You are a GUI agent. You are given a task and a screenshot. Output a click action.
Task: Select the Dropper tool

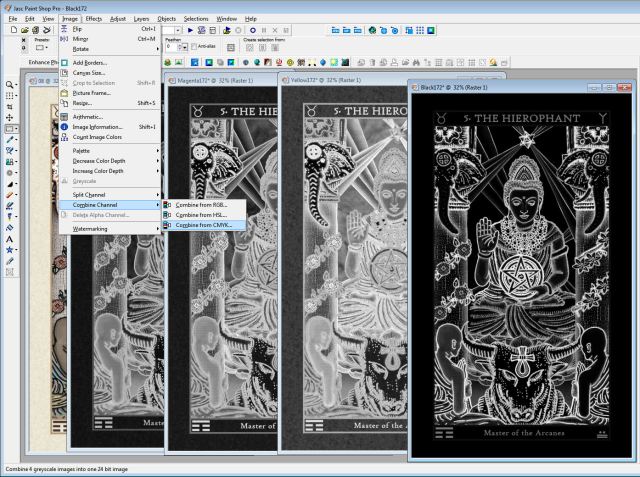pyautogui.click(x=10, y=139)
